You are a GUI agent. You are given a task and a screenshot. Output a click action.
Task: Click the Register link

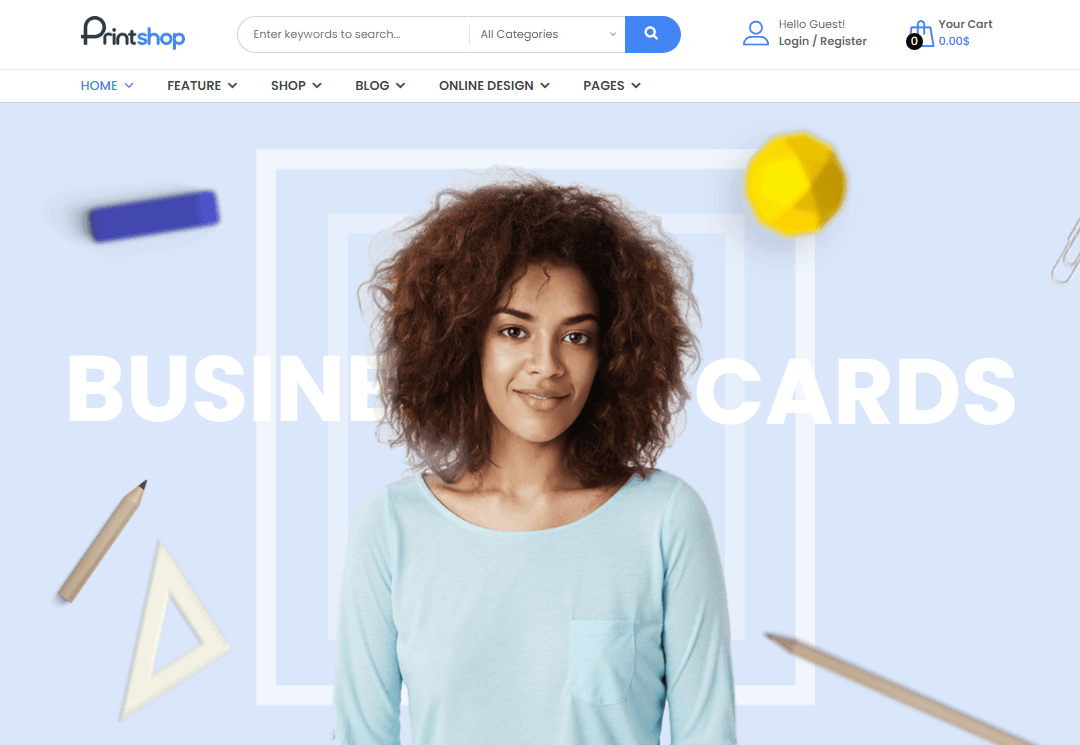(843, 41)
